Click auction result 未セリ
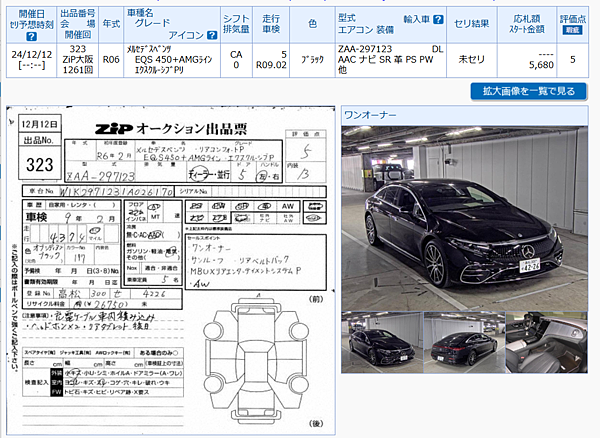This screenshot has height=438, width=600. 471,60
